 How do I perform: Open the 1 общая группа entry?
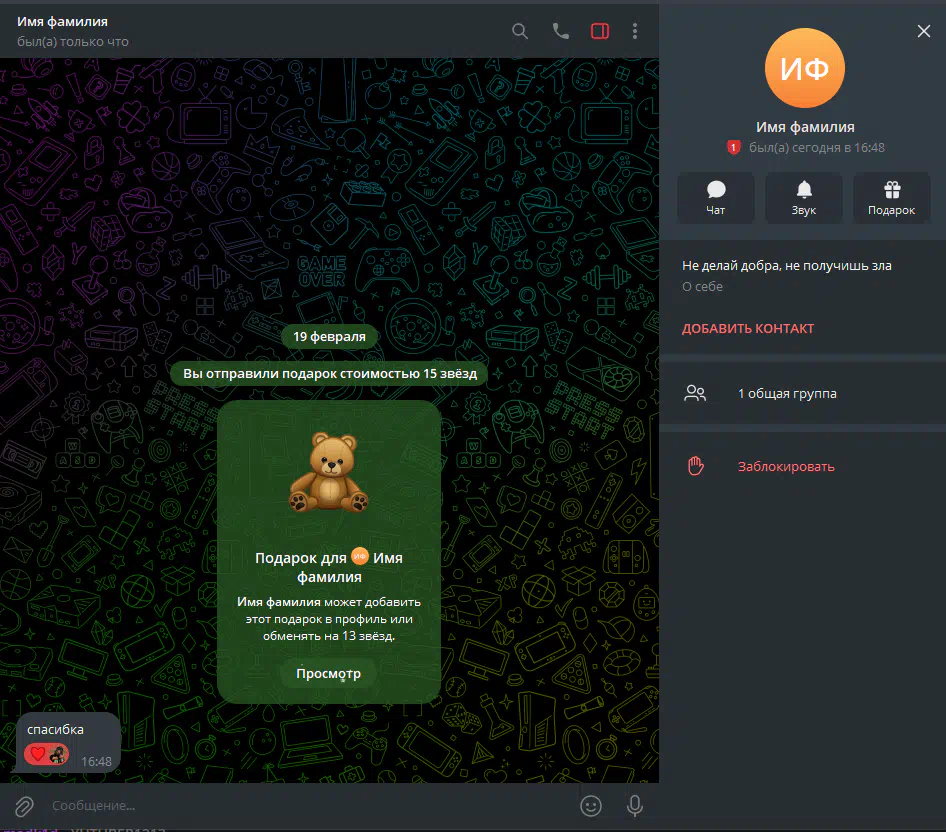tap(787, 393)
